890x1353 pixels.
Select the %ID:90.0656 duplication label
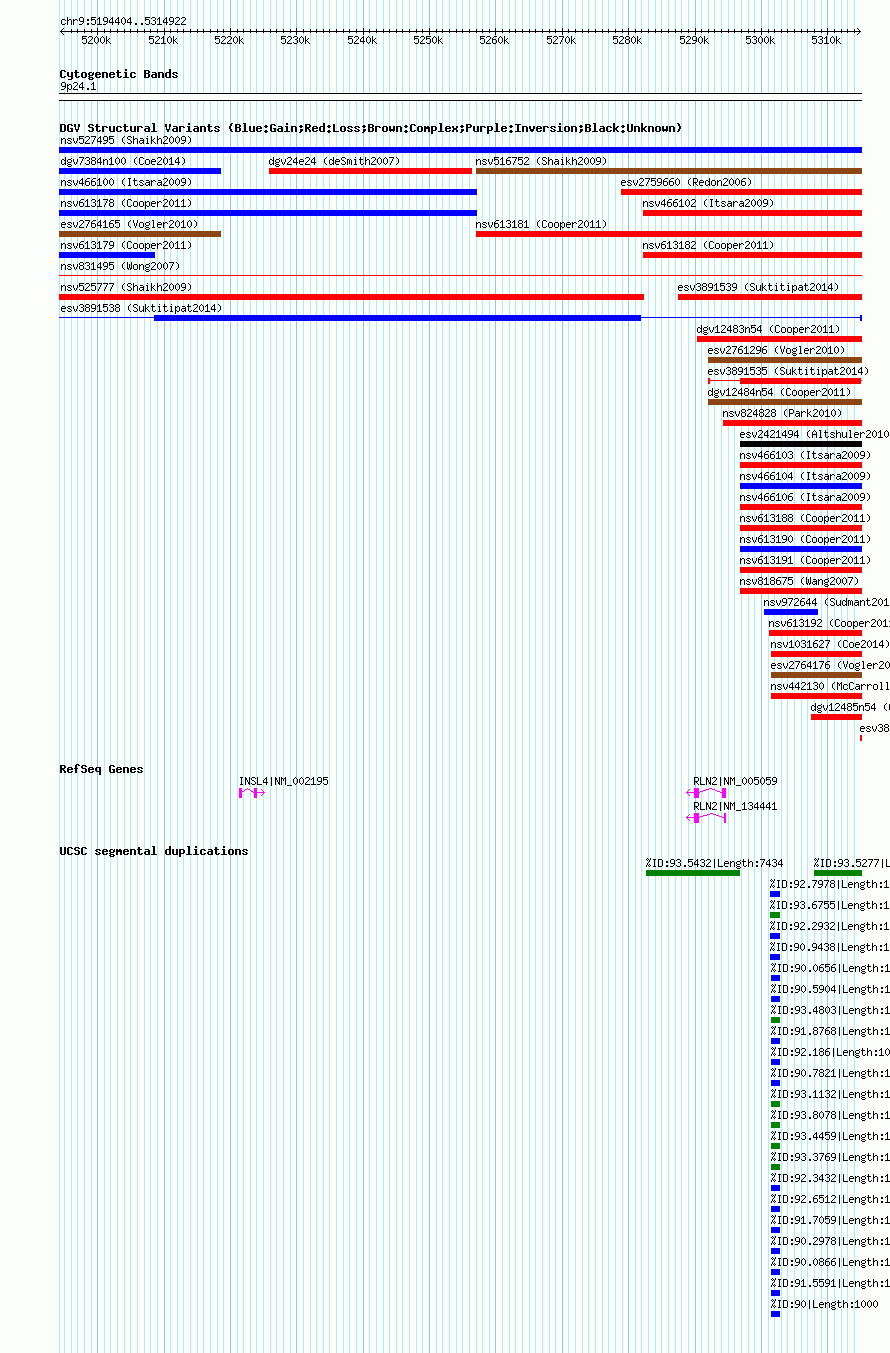pyautogui.click(x=829, y=968)
